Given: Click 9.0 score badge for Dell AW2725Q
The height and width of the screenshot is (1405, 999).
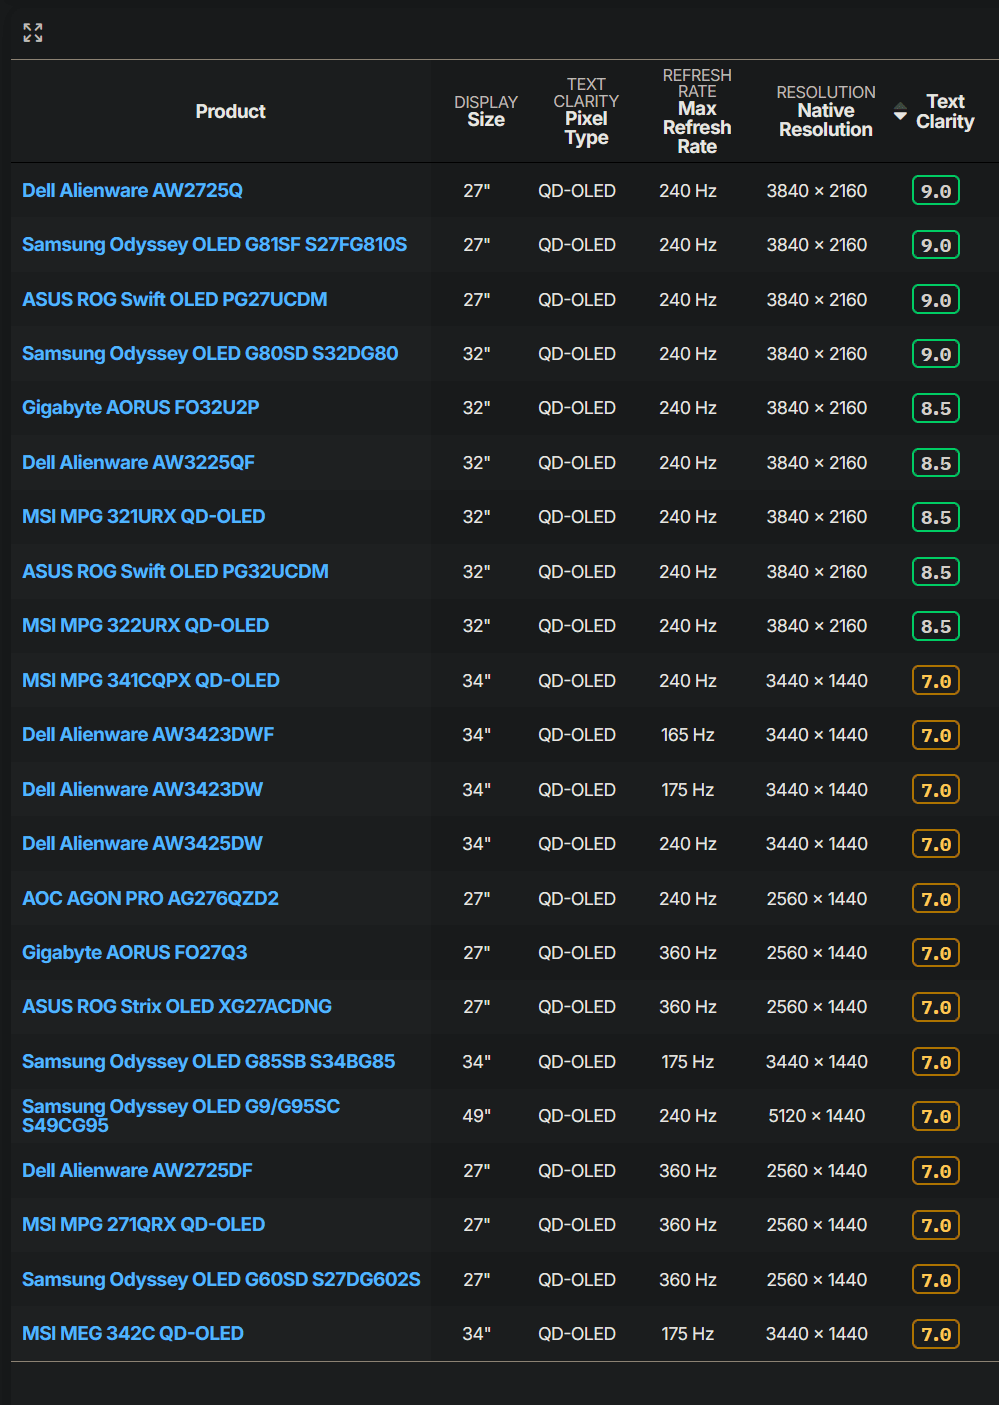Looking at the screenshot, I should pos(936,191).
